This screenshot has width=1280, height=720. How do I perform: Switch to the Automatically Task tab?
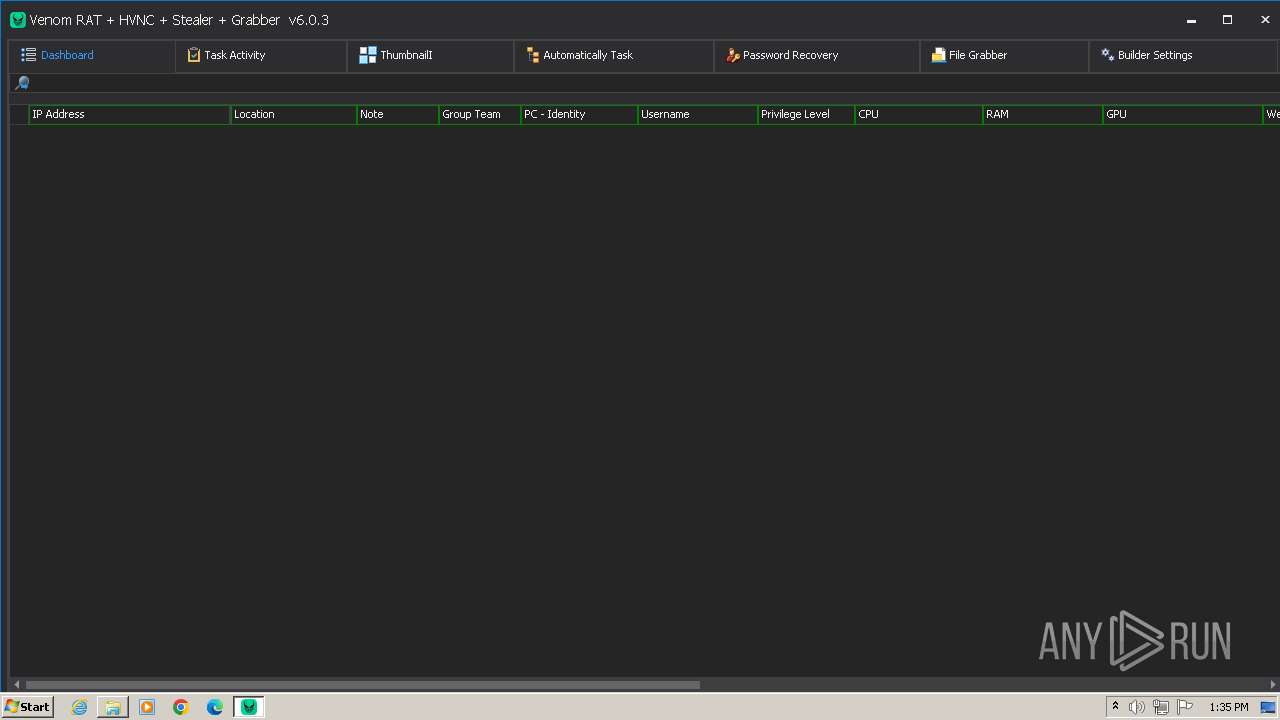[x=613, y=55]
